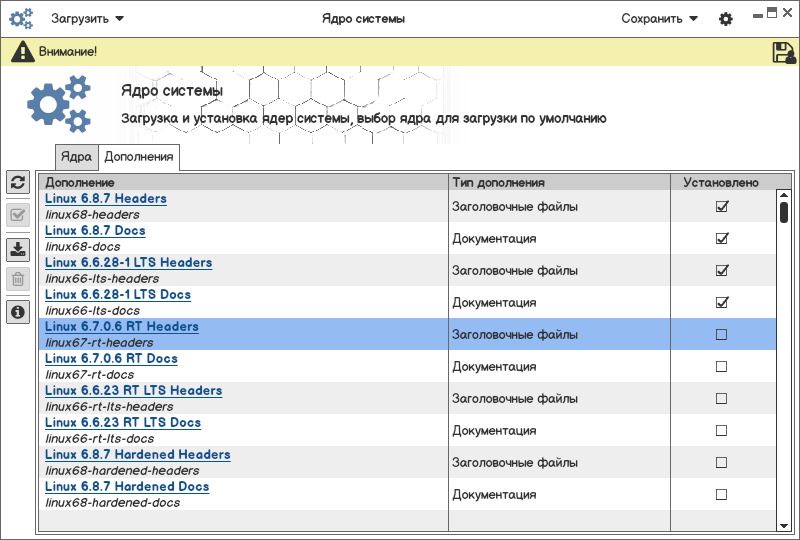Click the checkmark apply icon in sidebar

18,214
